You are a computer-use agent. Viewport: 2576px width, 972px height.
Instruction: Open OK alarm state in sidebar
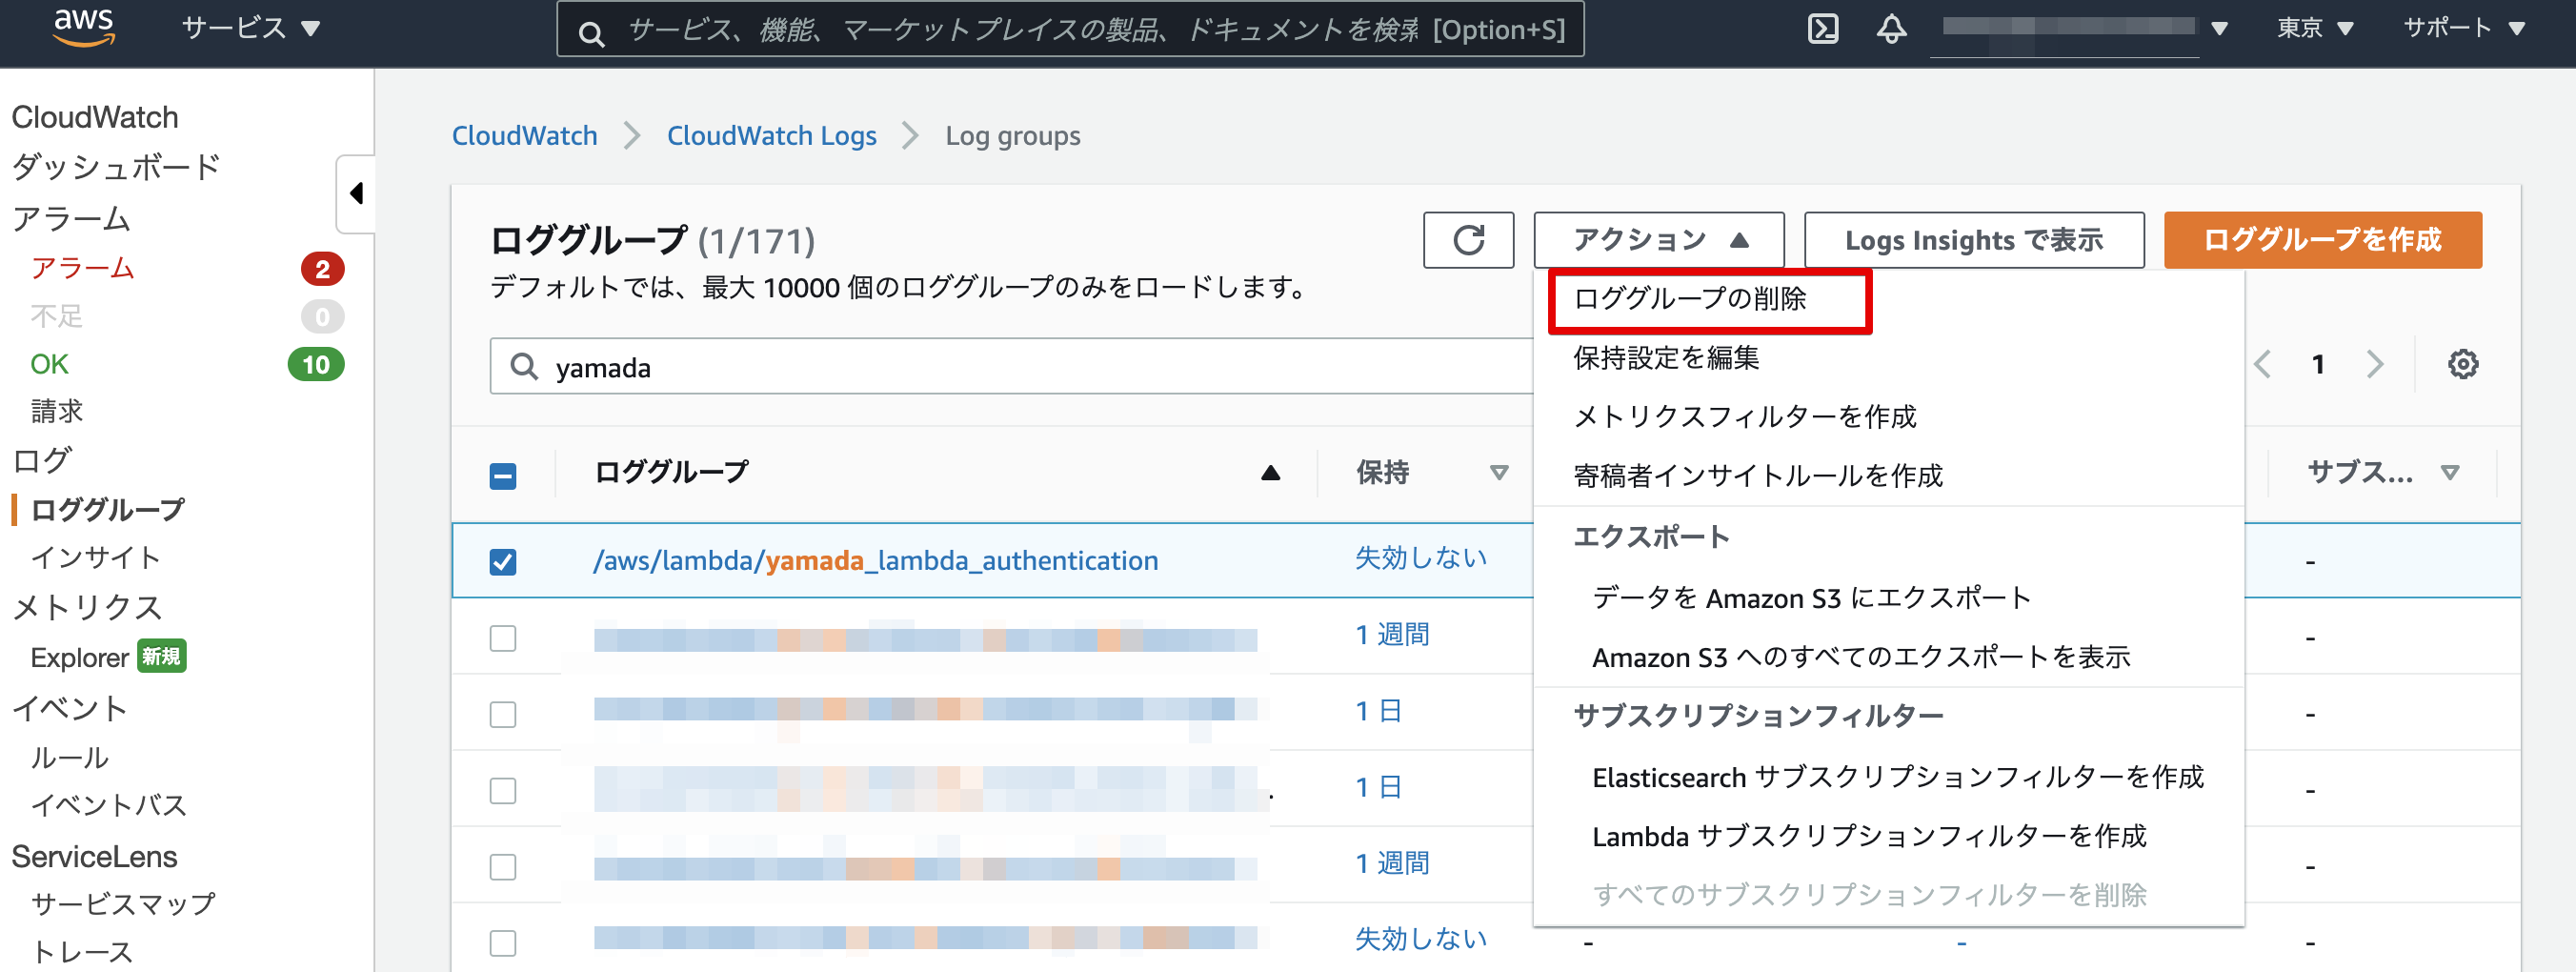49,364
